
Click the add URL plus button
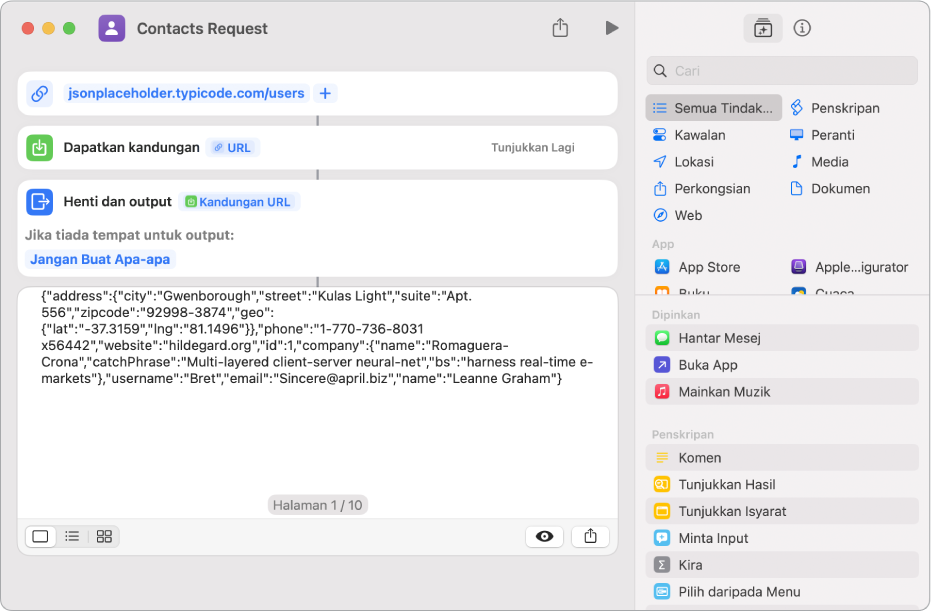click(x=325, y=93)
